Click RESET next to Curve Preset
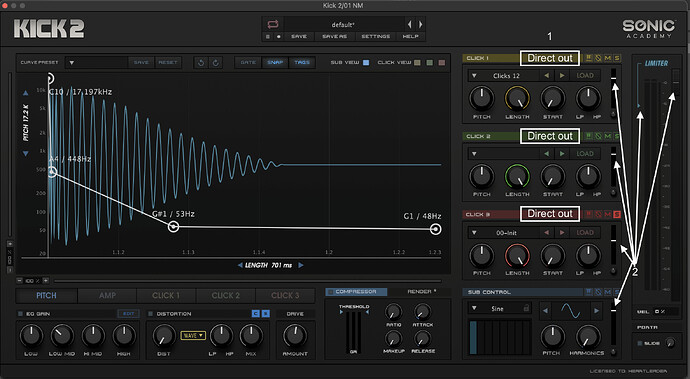Viewport: 690px width, 379px height. point(168,63)
